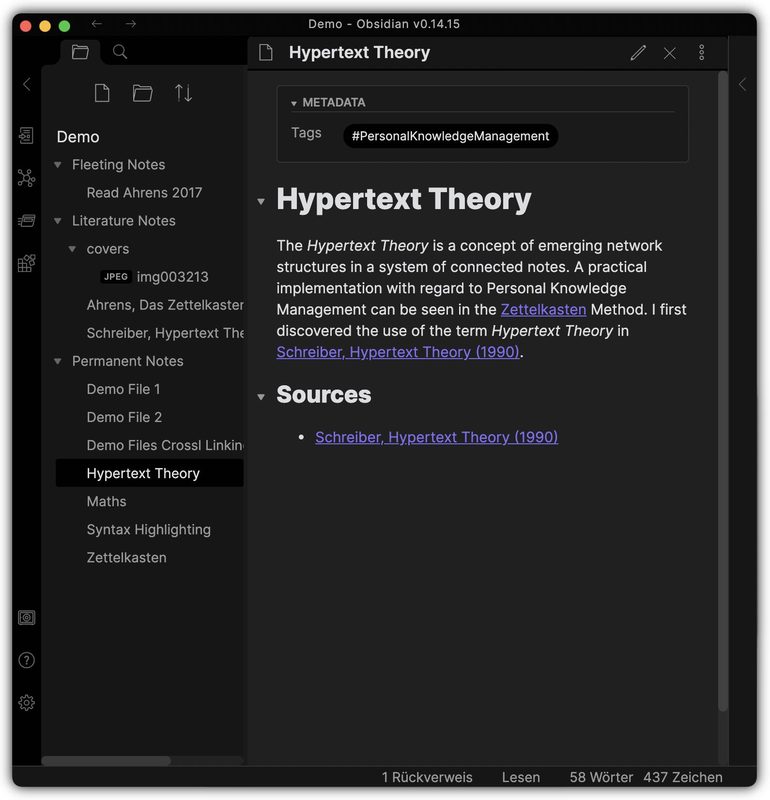770x800 pixels.
Task: Click 1 Rückverweis in status bar
Action: 427,778
